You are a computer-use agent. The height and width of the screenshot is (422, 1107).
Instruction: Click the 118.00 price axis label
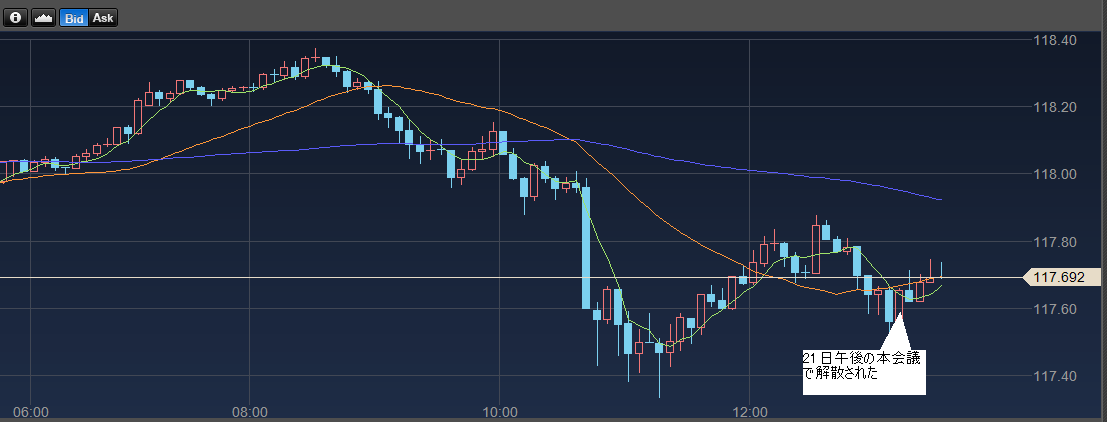[1054, 174]
